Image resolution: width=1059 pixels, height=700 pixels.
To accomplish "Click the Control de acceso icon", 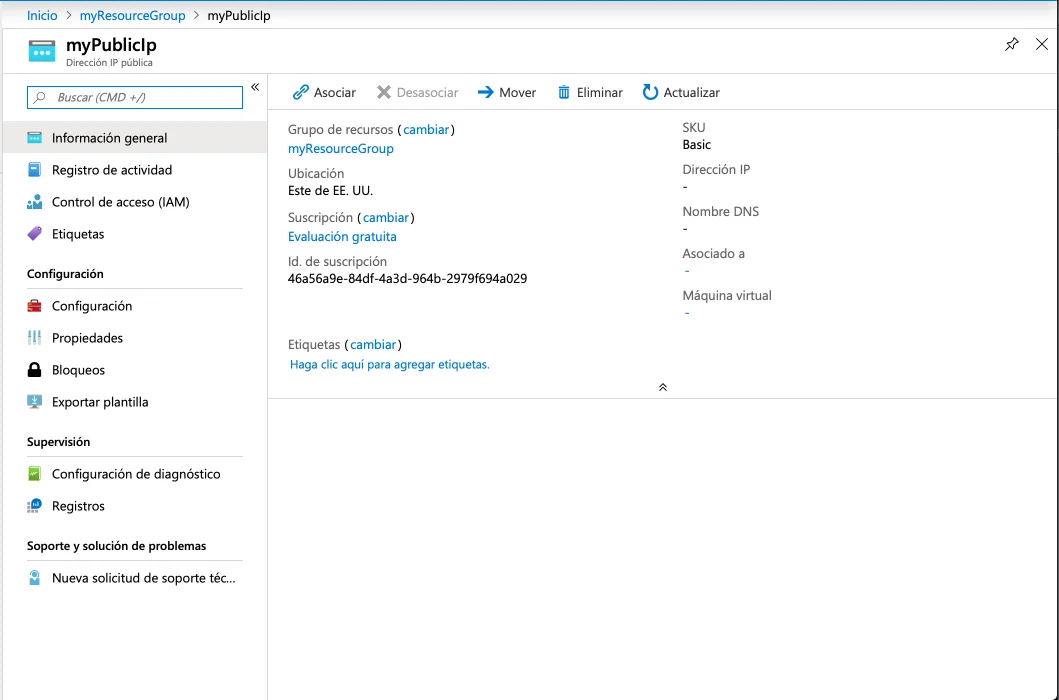I will (x=34, y=202).
